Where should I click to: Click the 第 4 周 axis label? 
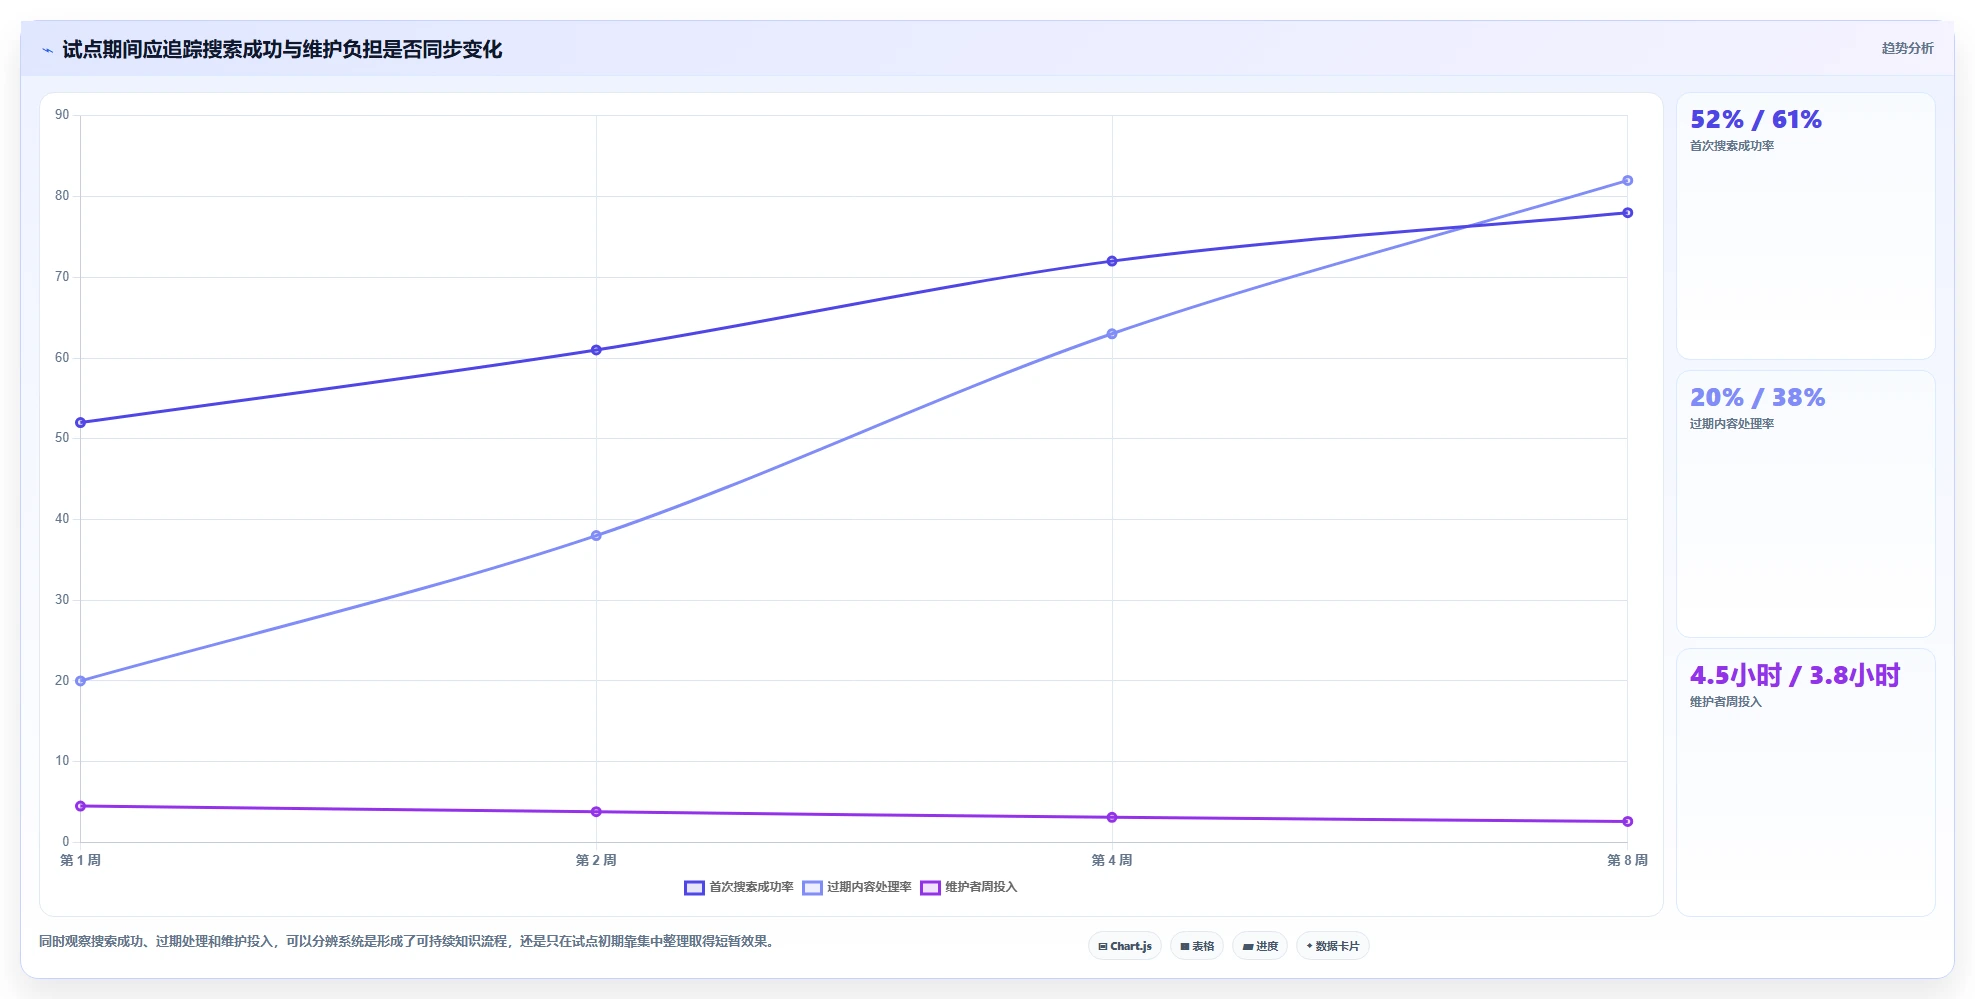(1112, 860)
